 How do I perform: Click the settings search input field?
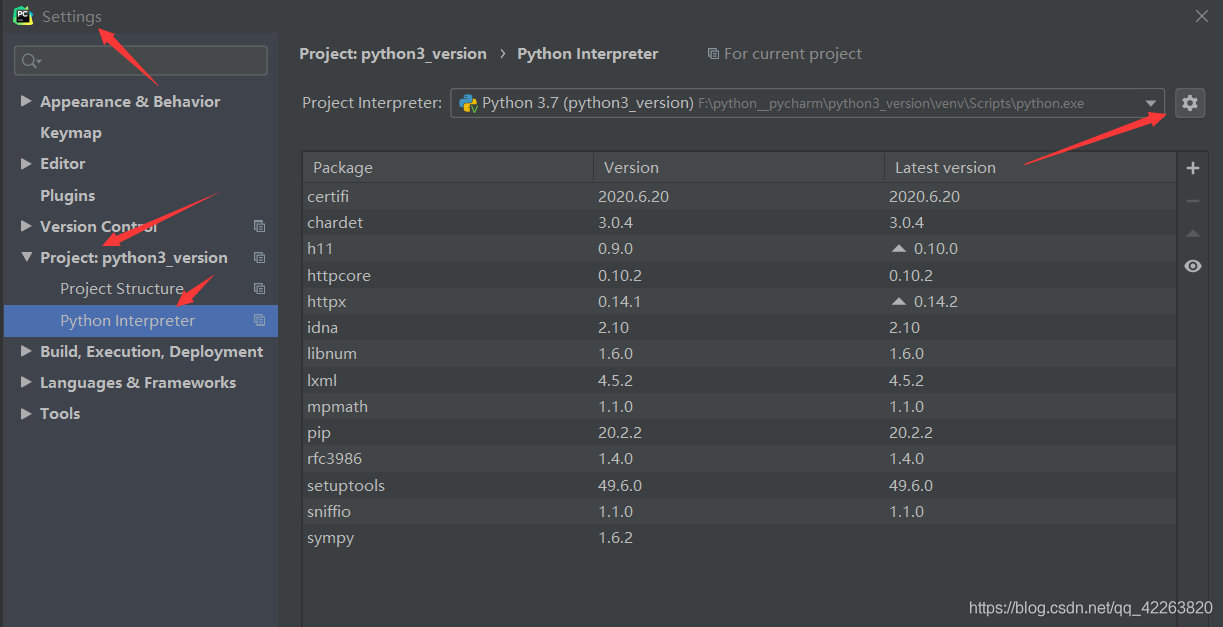[x=150, y=61]
